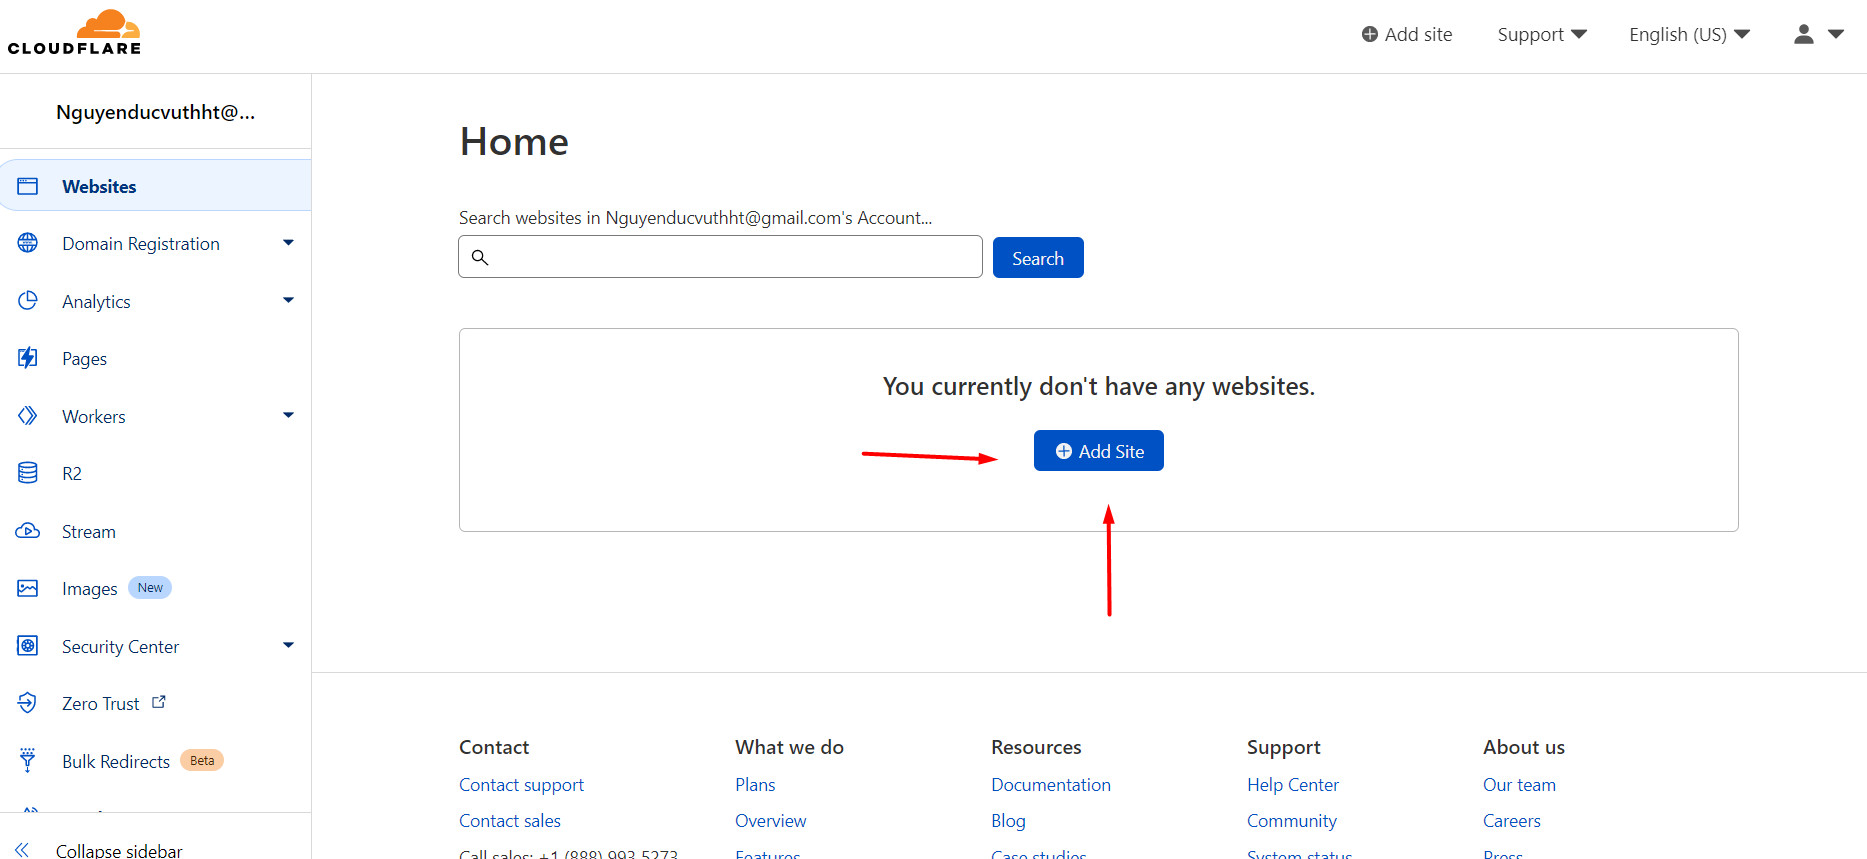The width and height of the screenshot is (1867, 859).
Task: Expand the Analytics submenu arrow
Action: [x=288, y=300]
